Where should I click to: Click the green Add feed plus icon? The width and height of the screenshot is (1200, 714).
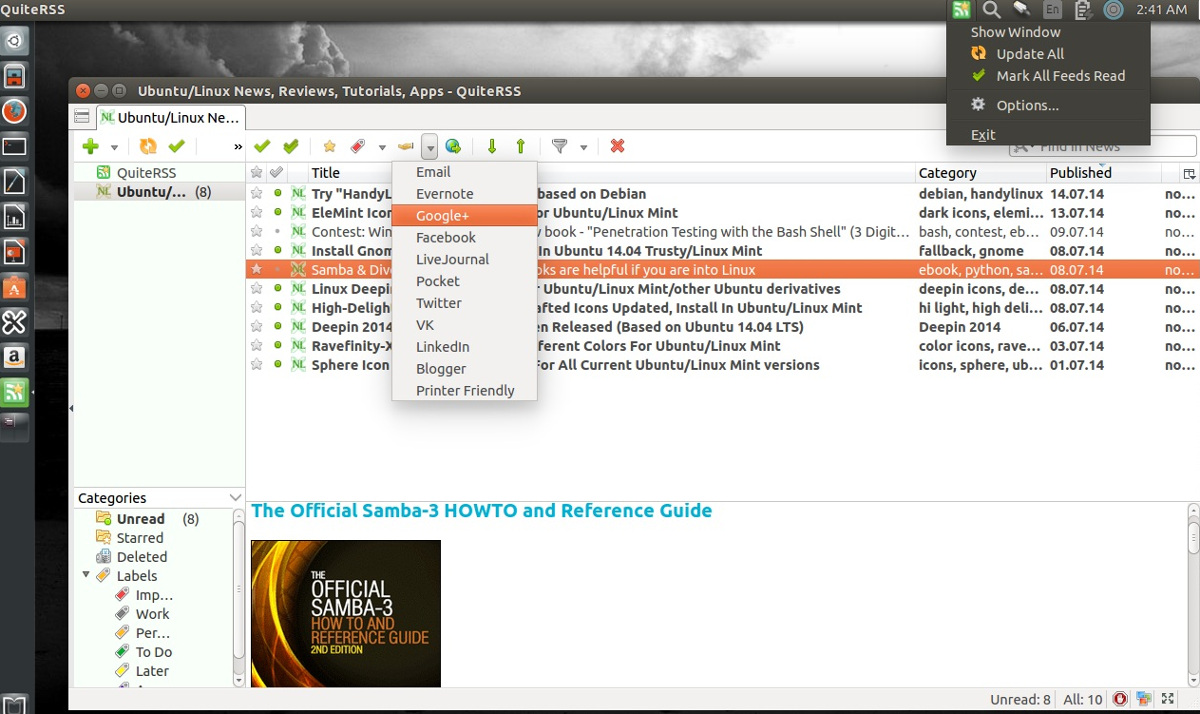click(91, 147)
